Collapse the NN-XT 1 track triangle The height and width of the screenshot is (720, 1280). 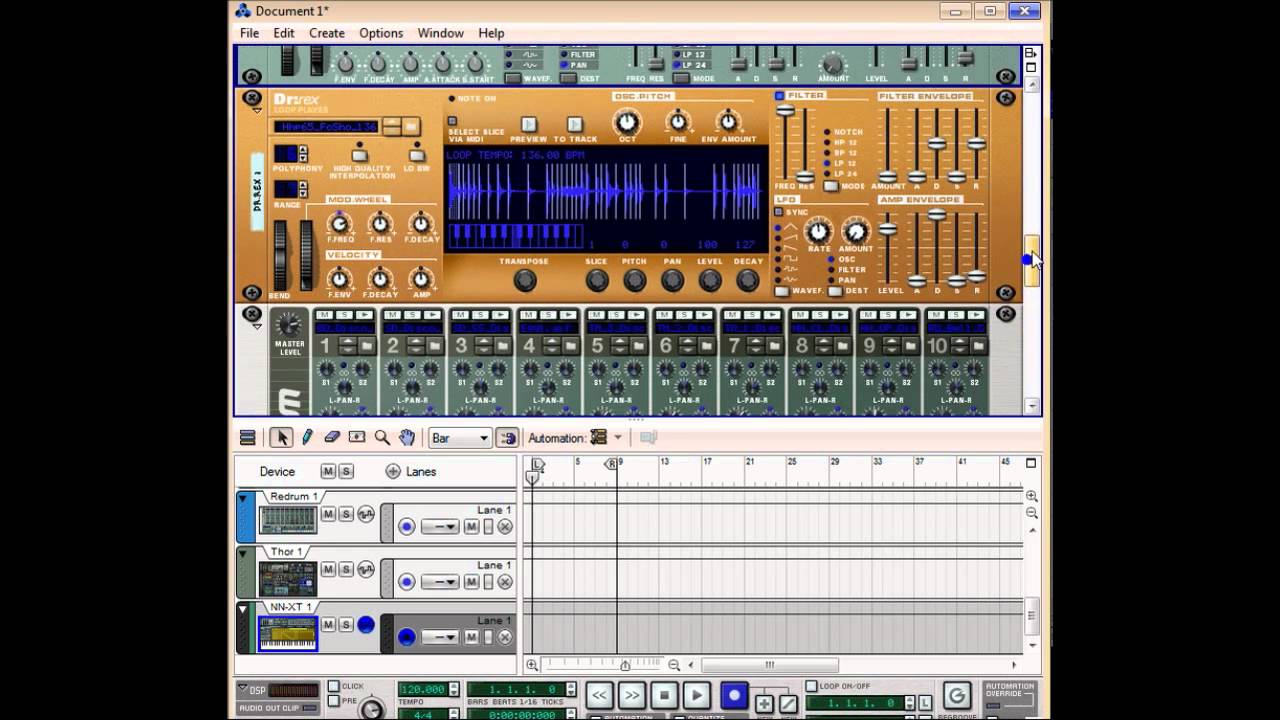[x=242, y=607]
